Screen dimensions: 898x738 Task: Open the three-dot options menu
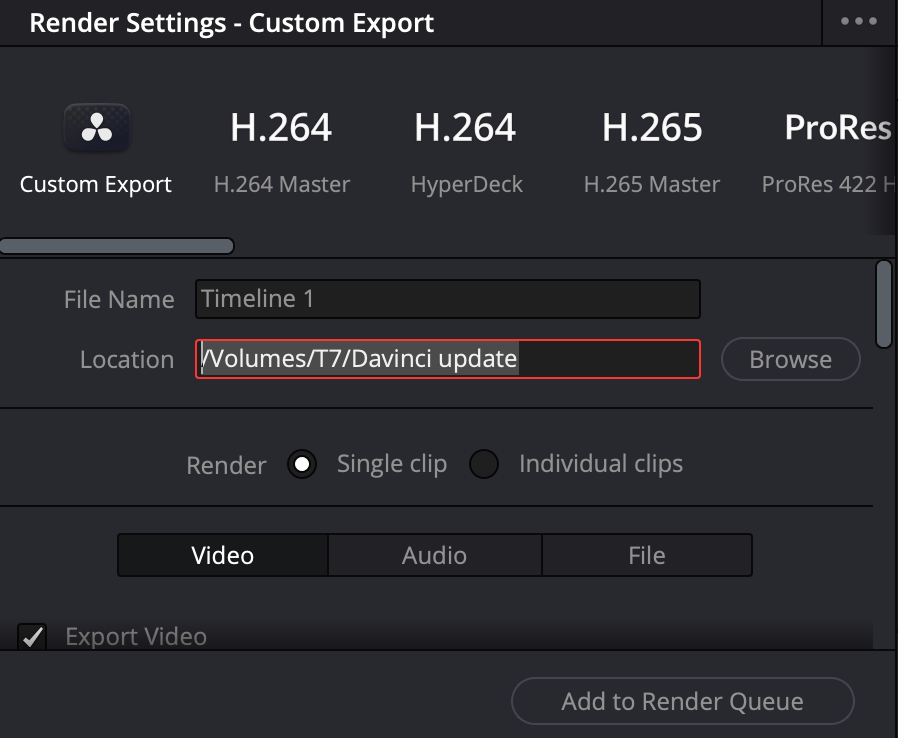tap(858, 22)
